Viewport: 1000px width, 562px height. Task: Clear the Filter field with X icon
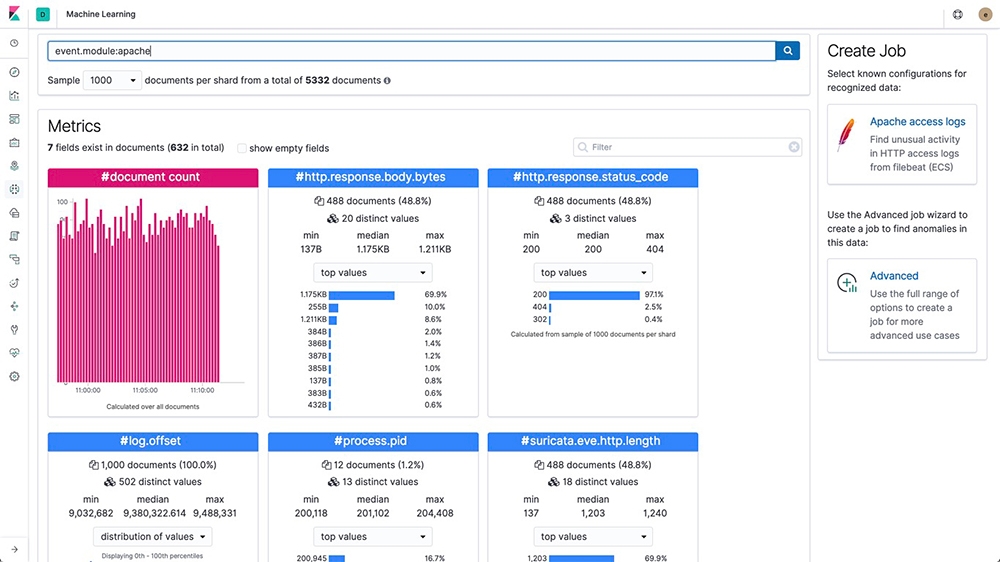click(793, 147)
